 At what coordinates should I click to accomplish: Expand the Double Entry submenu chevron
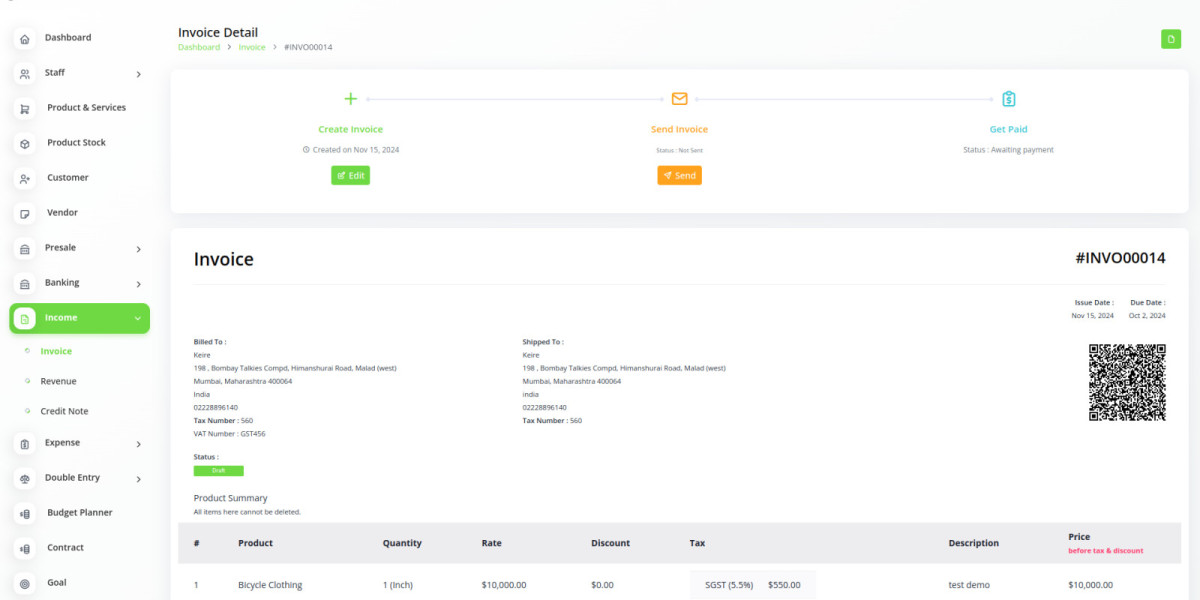[138, 479]
